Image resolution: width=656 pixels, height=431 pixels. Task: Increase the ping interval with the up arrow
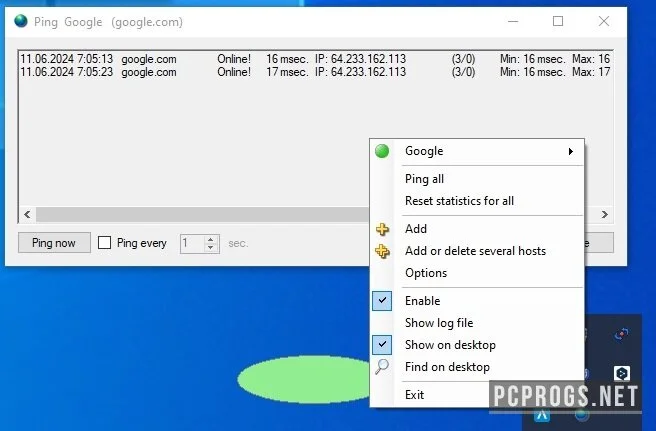(210, 239)
